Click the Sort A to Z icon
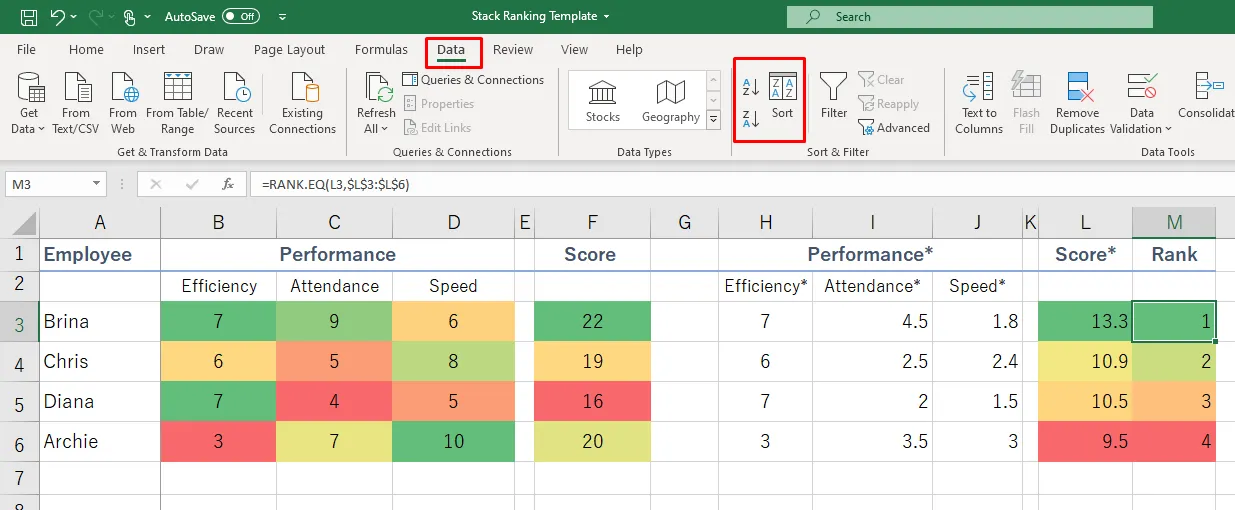This screenshot has width=1235, height=510. coord(751,87)
